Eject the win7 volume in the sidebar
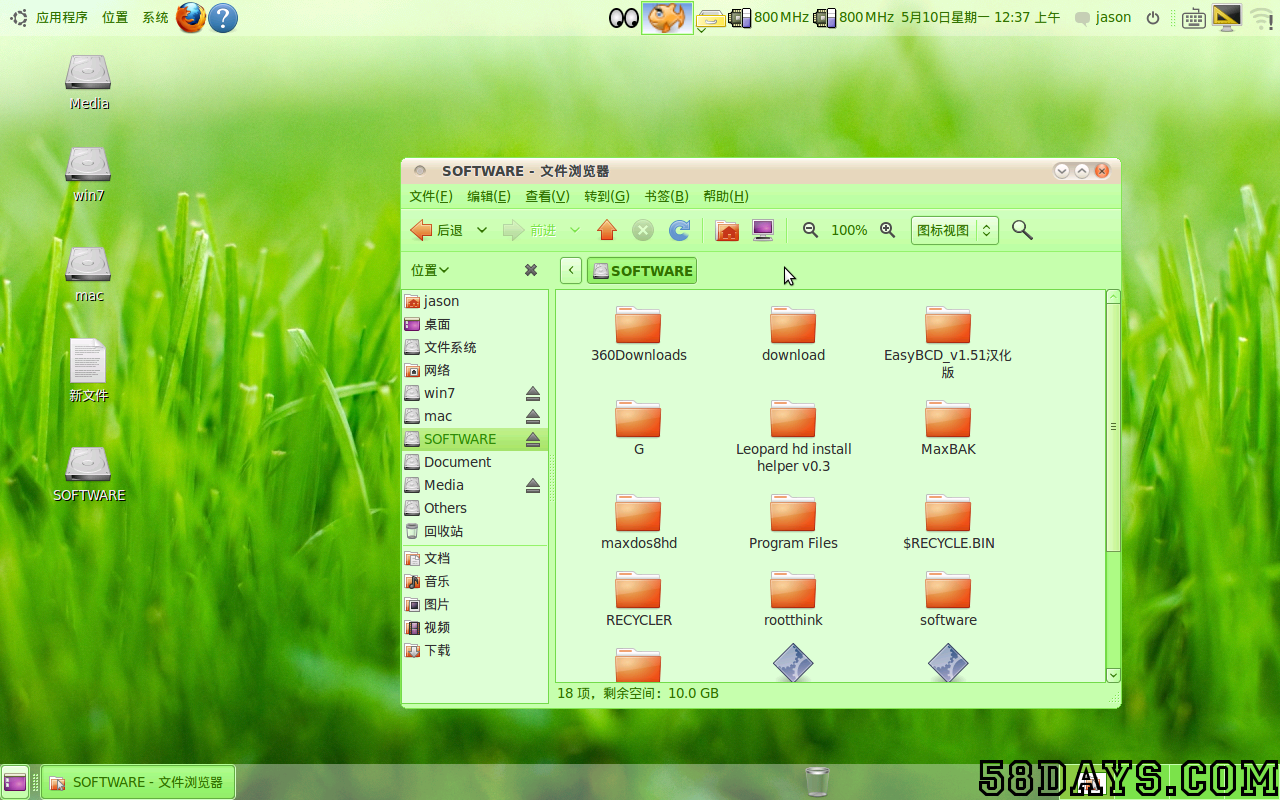The image size is (1280, 800). pos(533,394)
